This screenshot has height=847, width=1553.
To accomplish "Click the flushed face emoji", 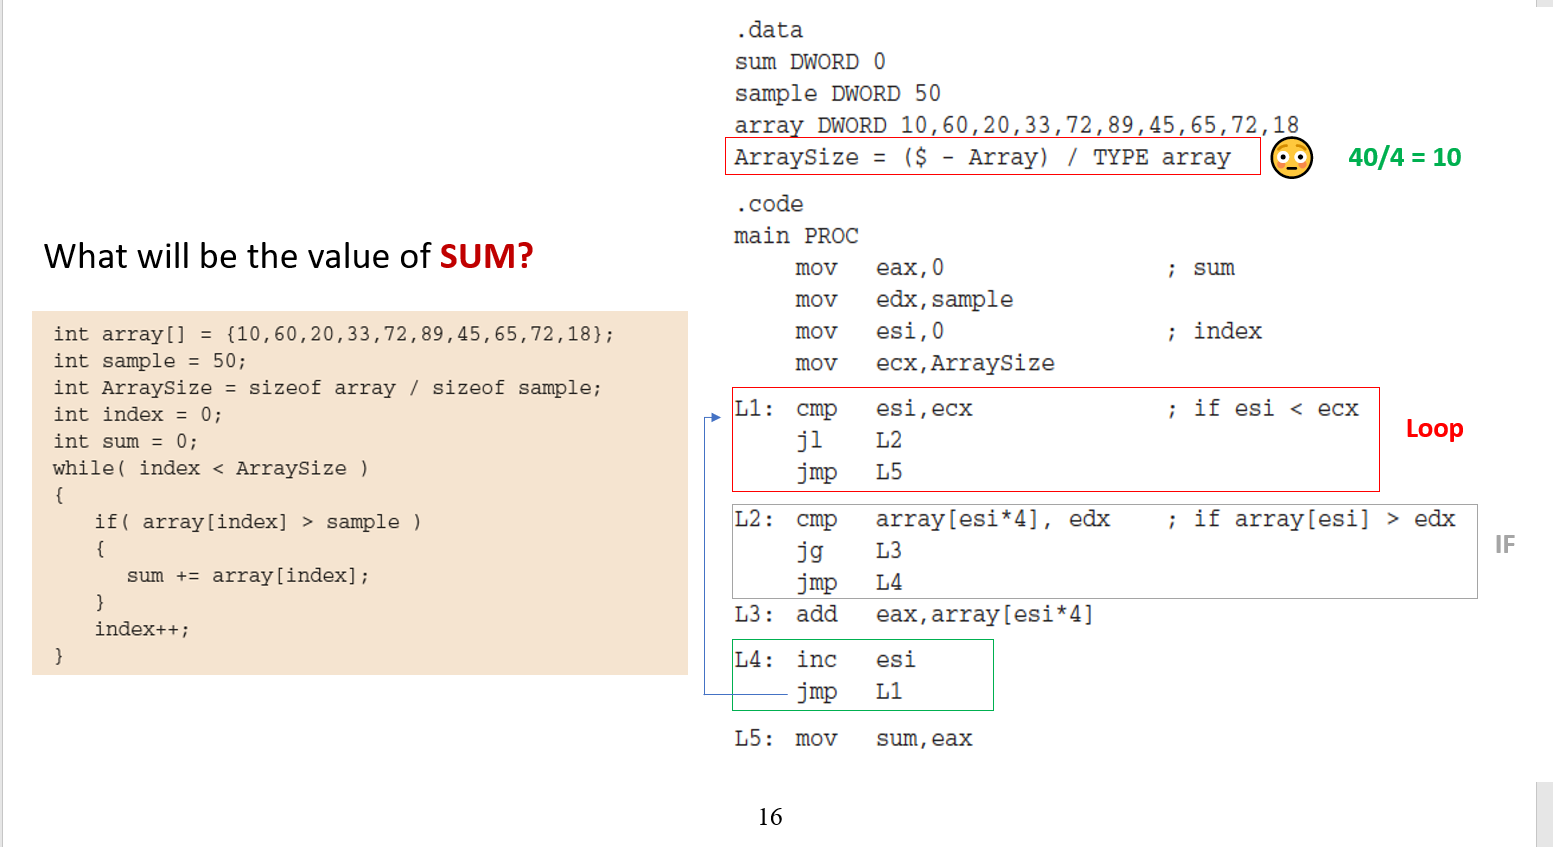I will pos(1291,158).
